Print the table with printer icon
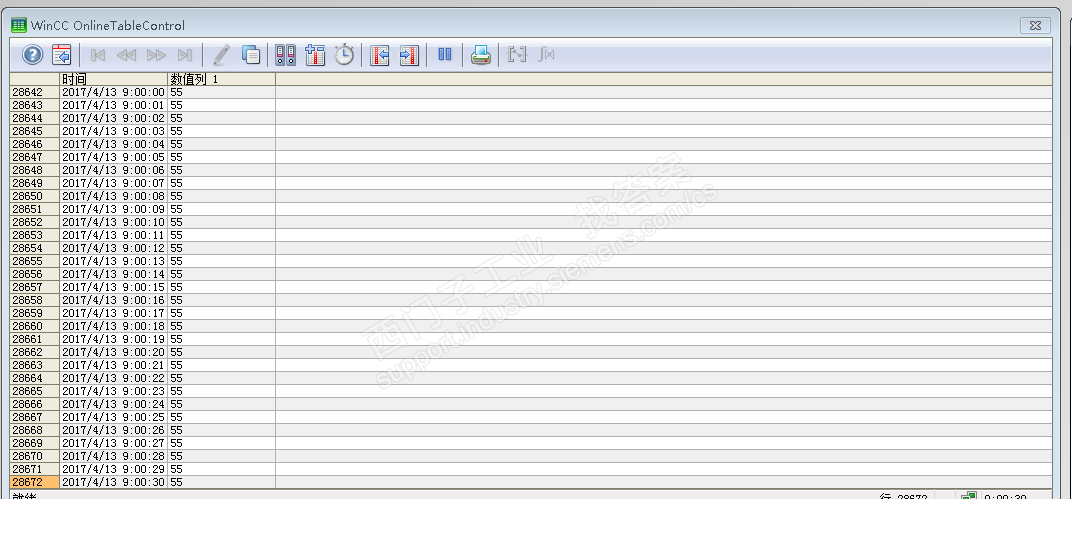1072x540 pixels. point(481,55)
